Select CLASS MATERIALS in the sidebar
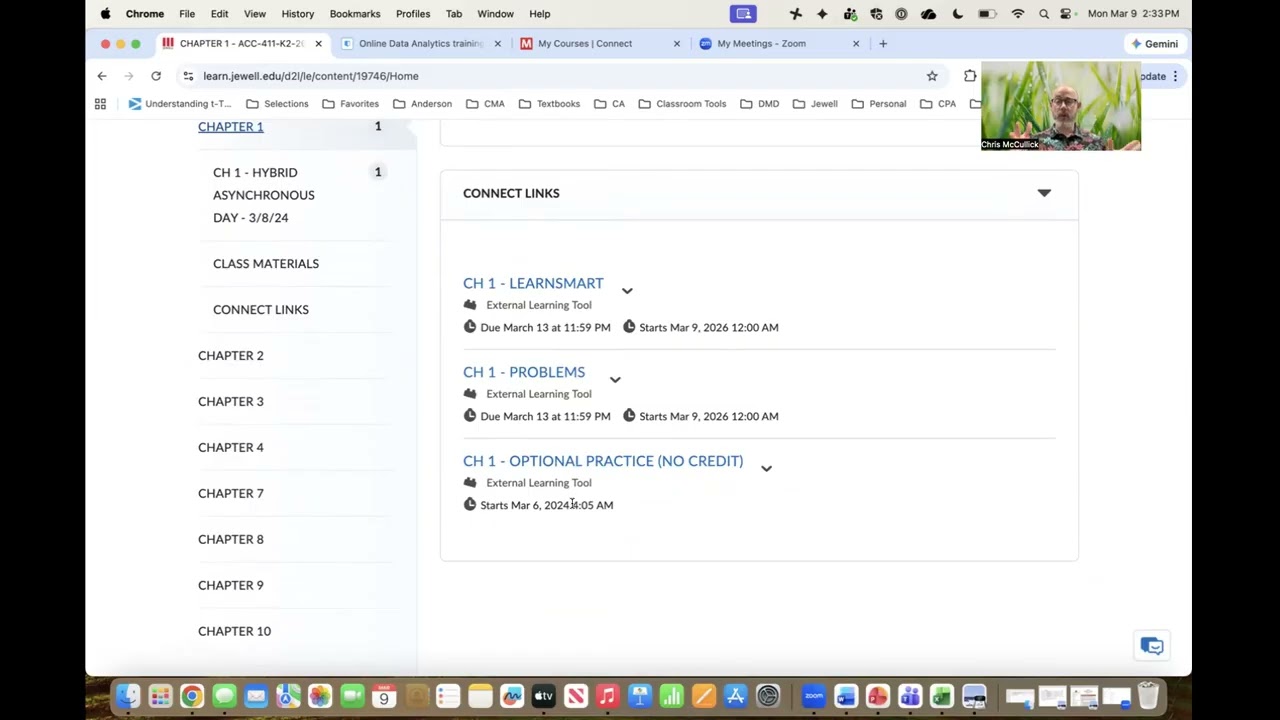This screenshot has height=720, width=1280. 266,264
